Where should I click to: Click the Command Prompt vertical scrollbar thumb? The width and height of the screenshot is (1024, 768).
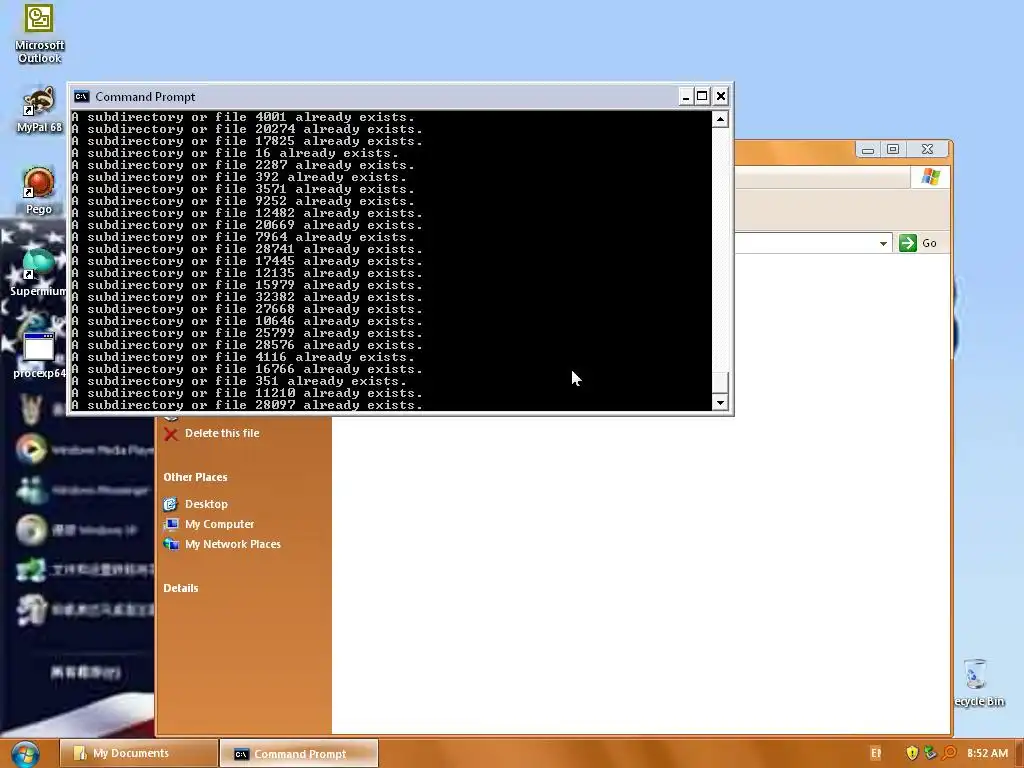coord(720,382)
